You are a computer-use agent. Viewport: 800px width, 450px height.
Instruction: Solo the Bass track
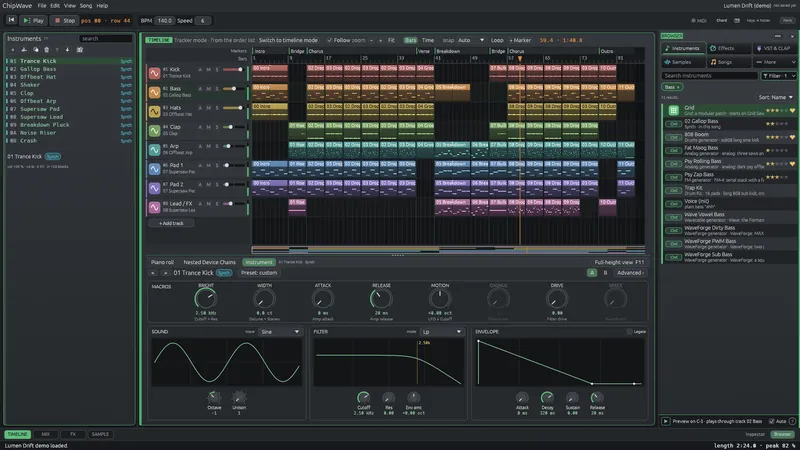(217, 89)
